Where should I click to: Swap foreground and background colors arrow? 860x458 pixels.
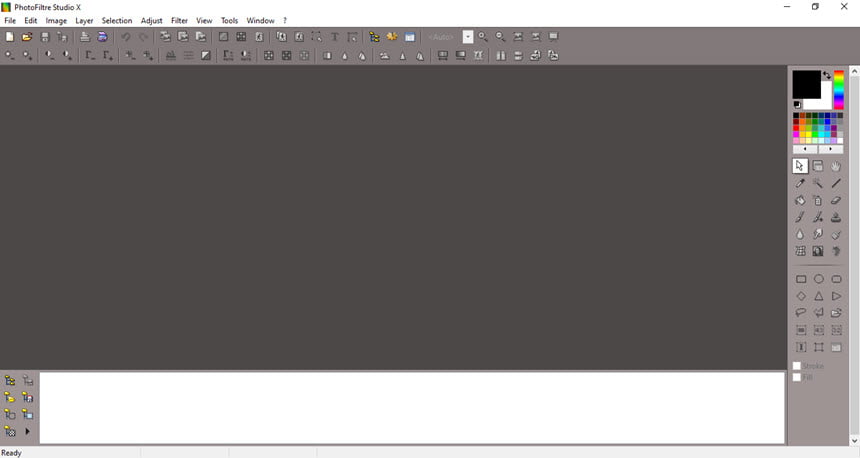click(827, 75)
